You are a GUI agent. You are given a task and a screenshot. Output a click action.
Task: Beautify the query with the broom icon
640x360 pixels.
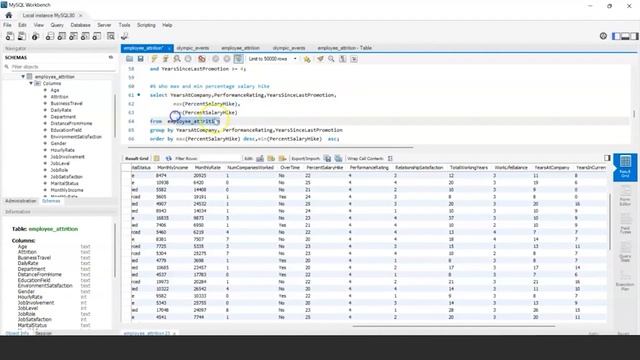tap(320, 59)
